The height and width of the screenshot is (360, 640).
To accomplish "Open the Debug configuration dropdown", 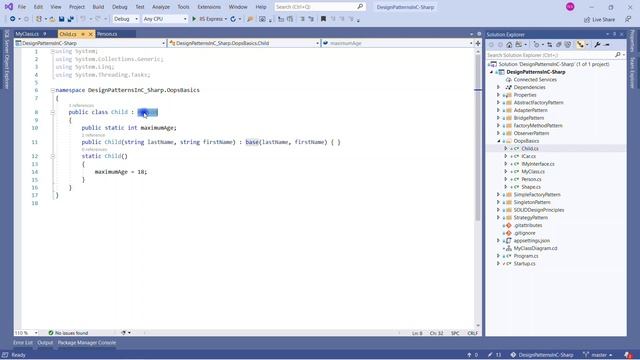I will [126, 19].
